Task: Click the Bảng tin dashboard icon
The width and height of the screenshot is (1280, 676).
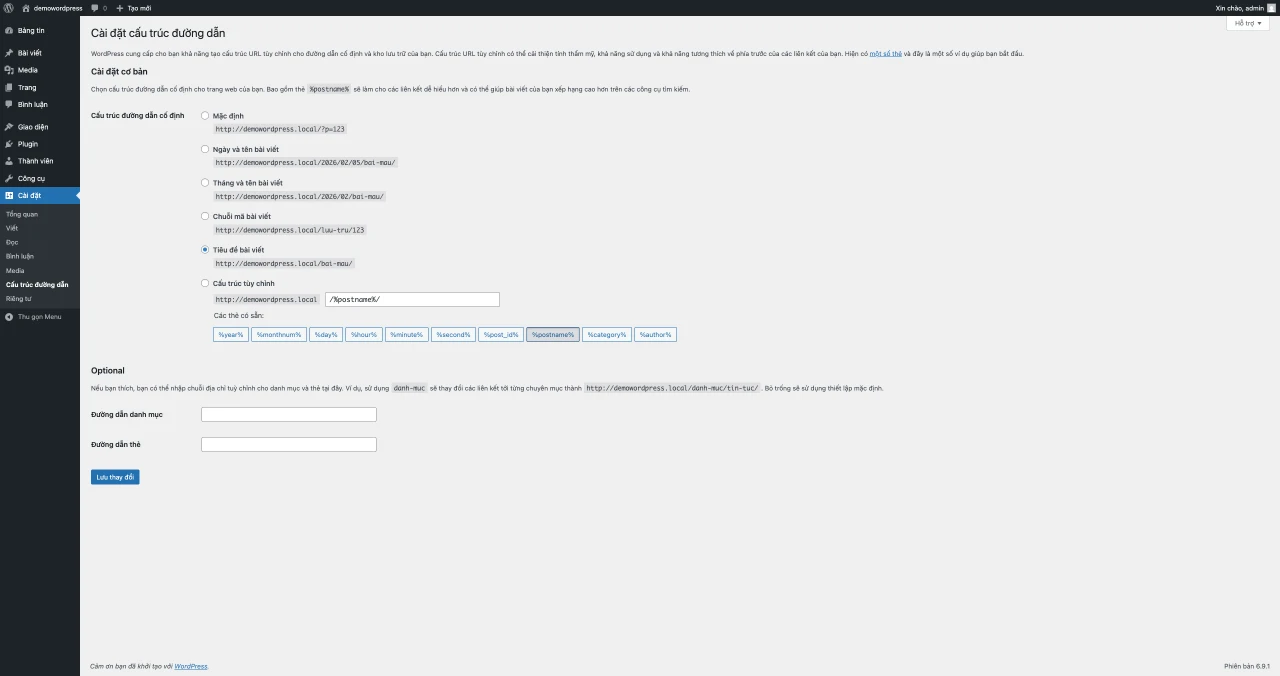Action: (9, 30)
